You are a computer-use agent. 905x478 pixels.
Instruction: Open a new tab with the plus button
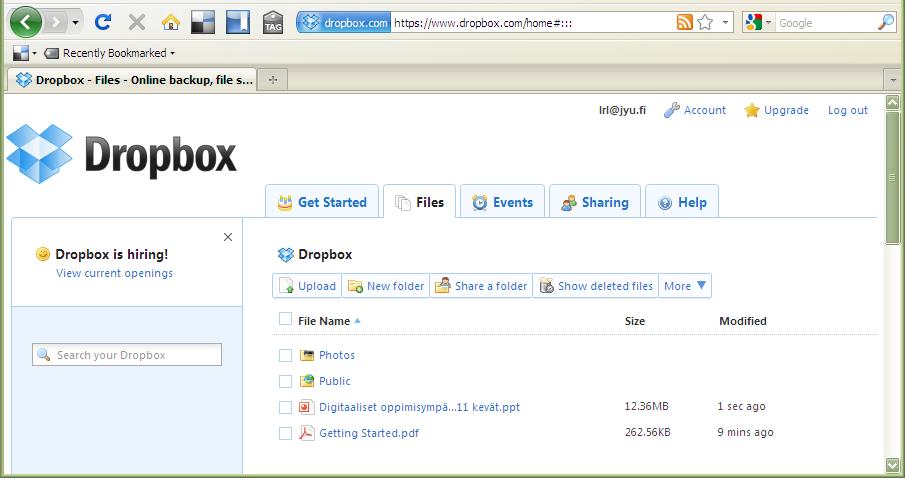(272, 80)
